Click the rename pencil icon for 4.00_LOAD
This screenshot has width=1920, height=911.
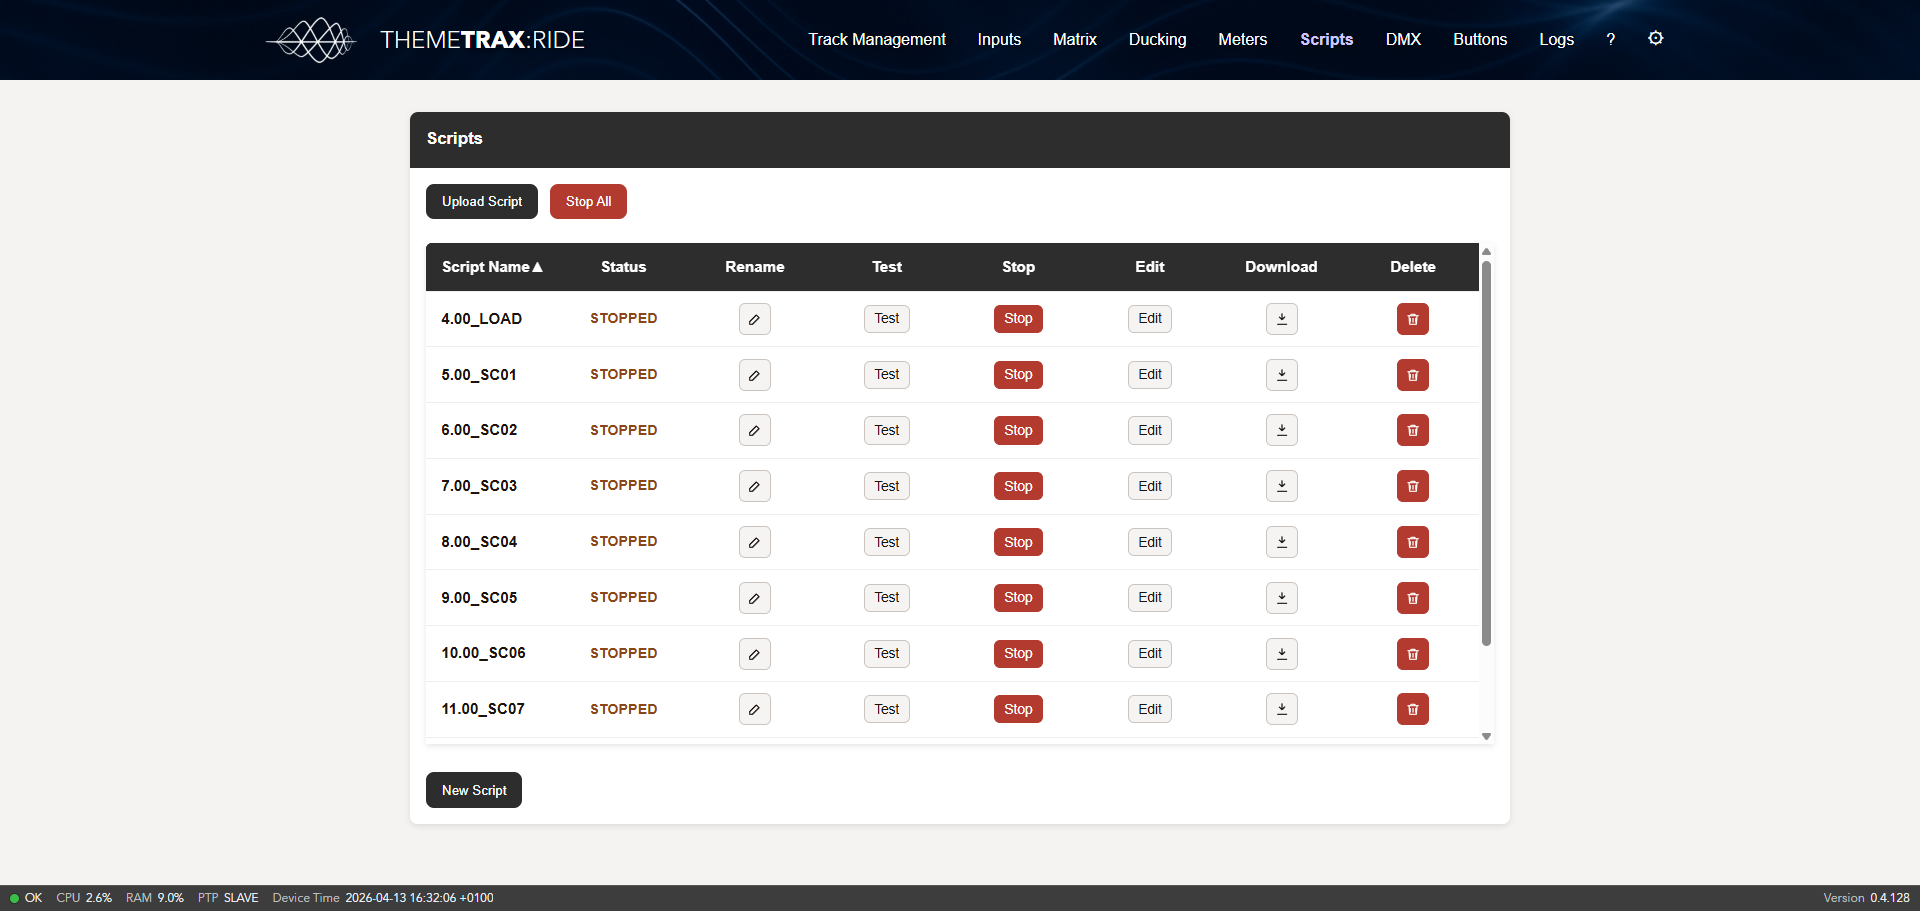click(x=754, y=319)
